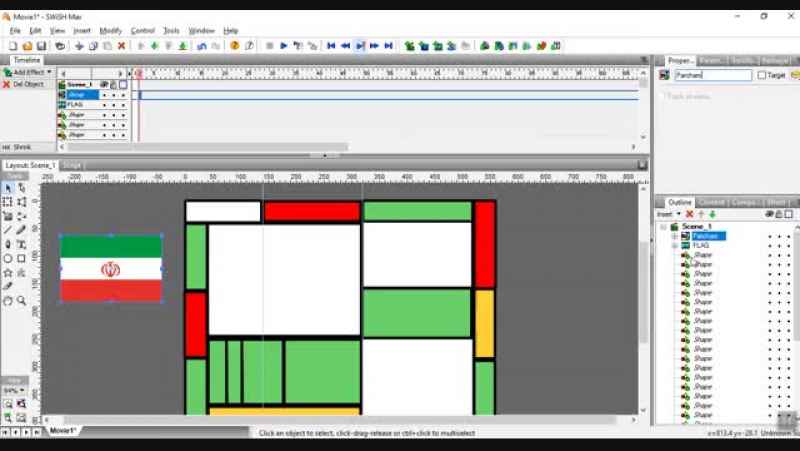800x451 pixels.
Task: Switch to the Content tab
Action: click(712, 202)
